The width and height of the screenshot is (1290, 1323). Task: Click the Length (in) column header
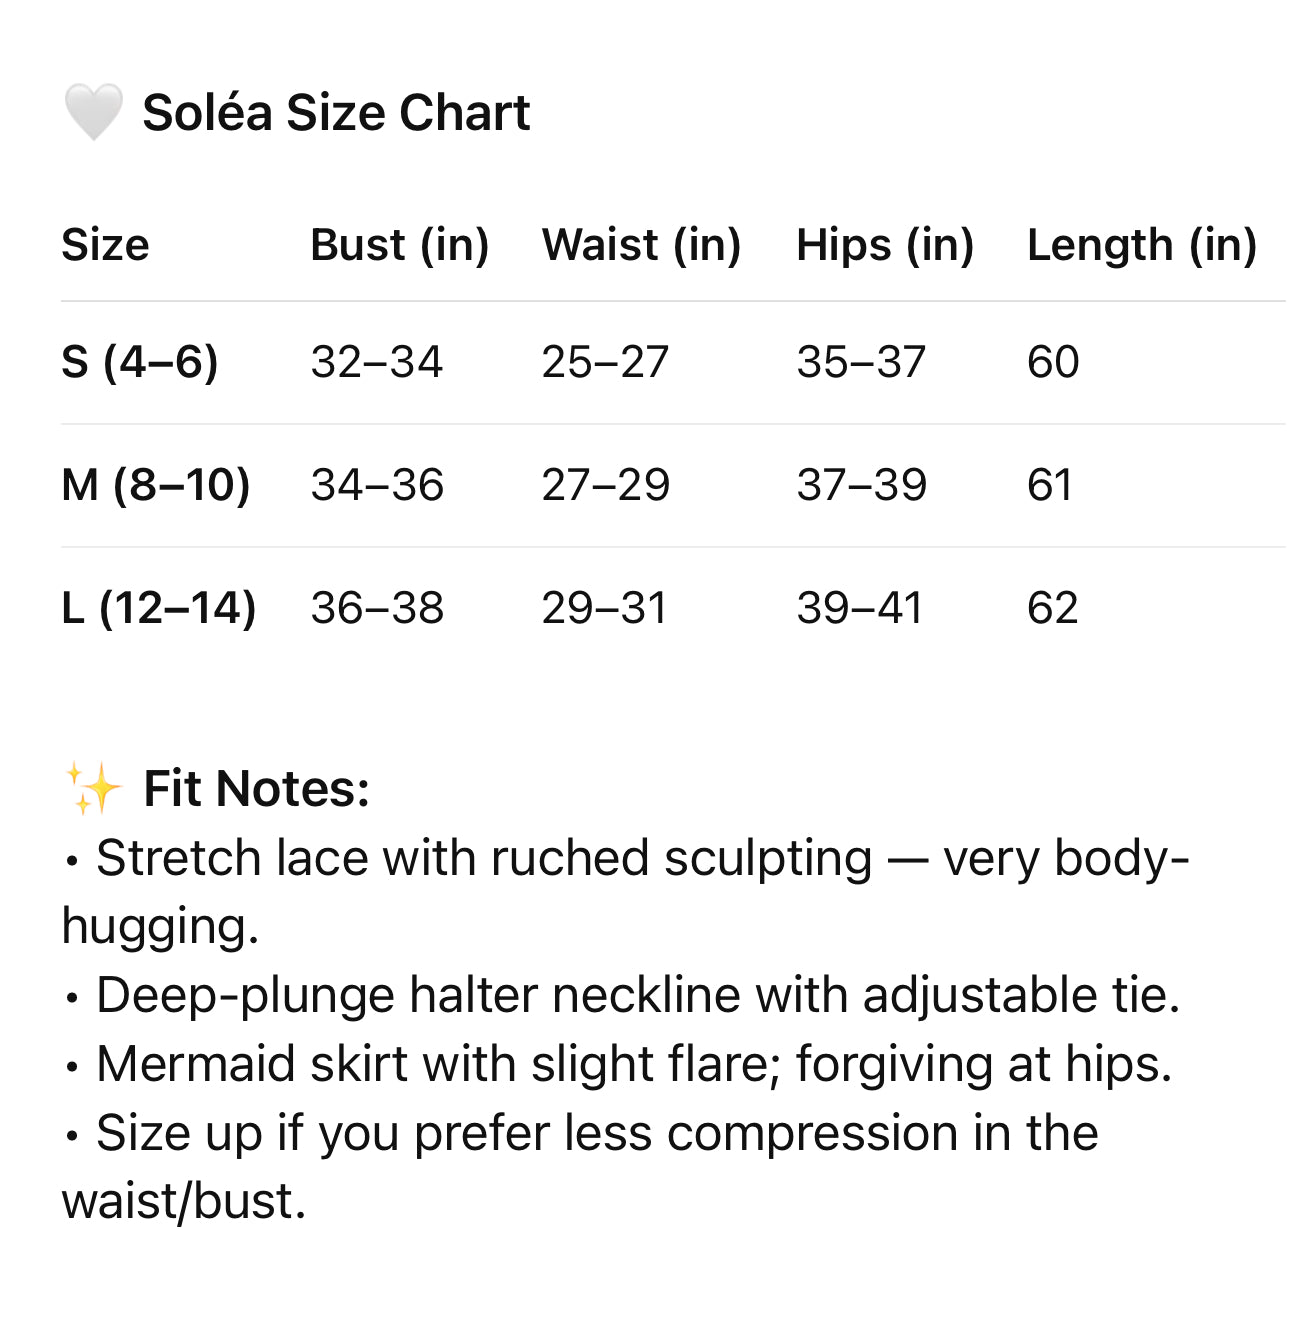1141,245
